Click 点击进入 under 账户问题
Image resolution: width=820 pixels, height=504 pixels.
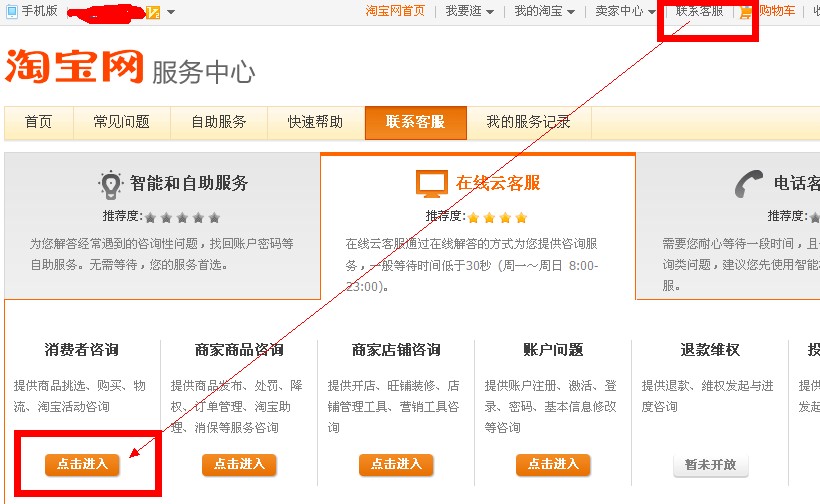553,464
